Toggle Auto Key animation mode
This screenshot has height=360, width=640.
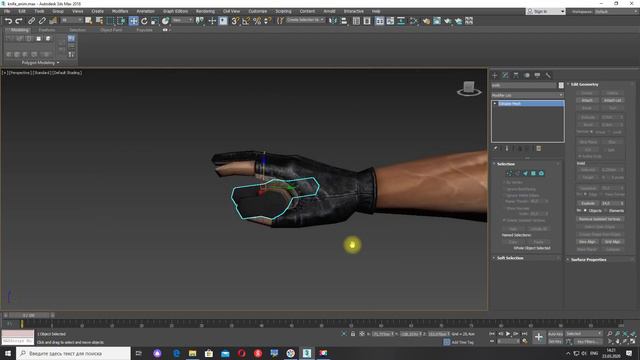(x=555, y=334)
